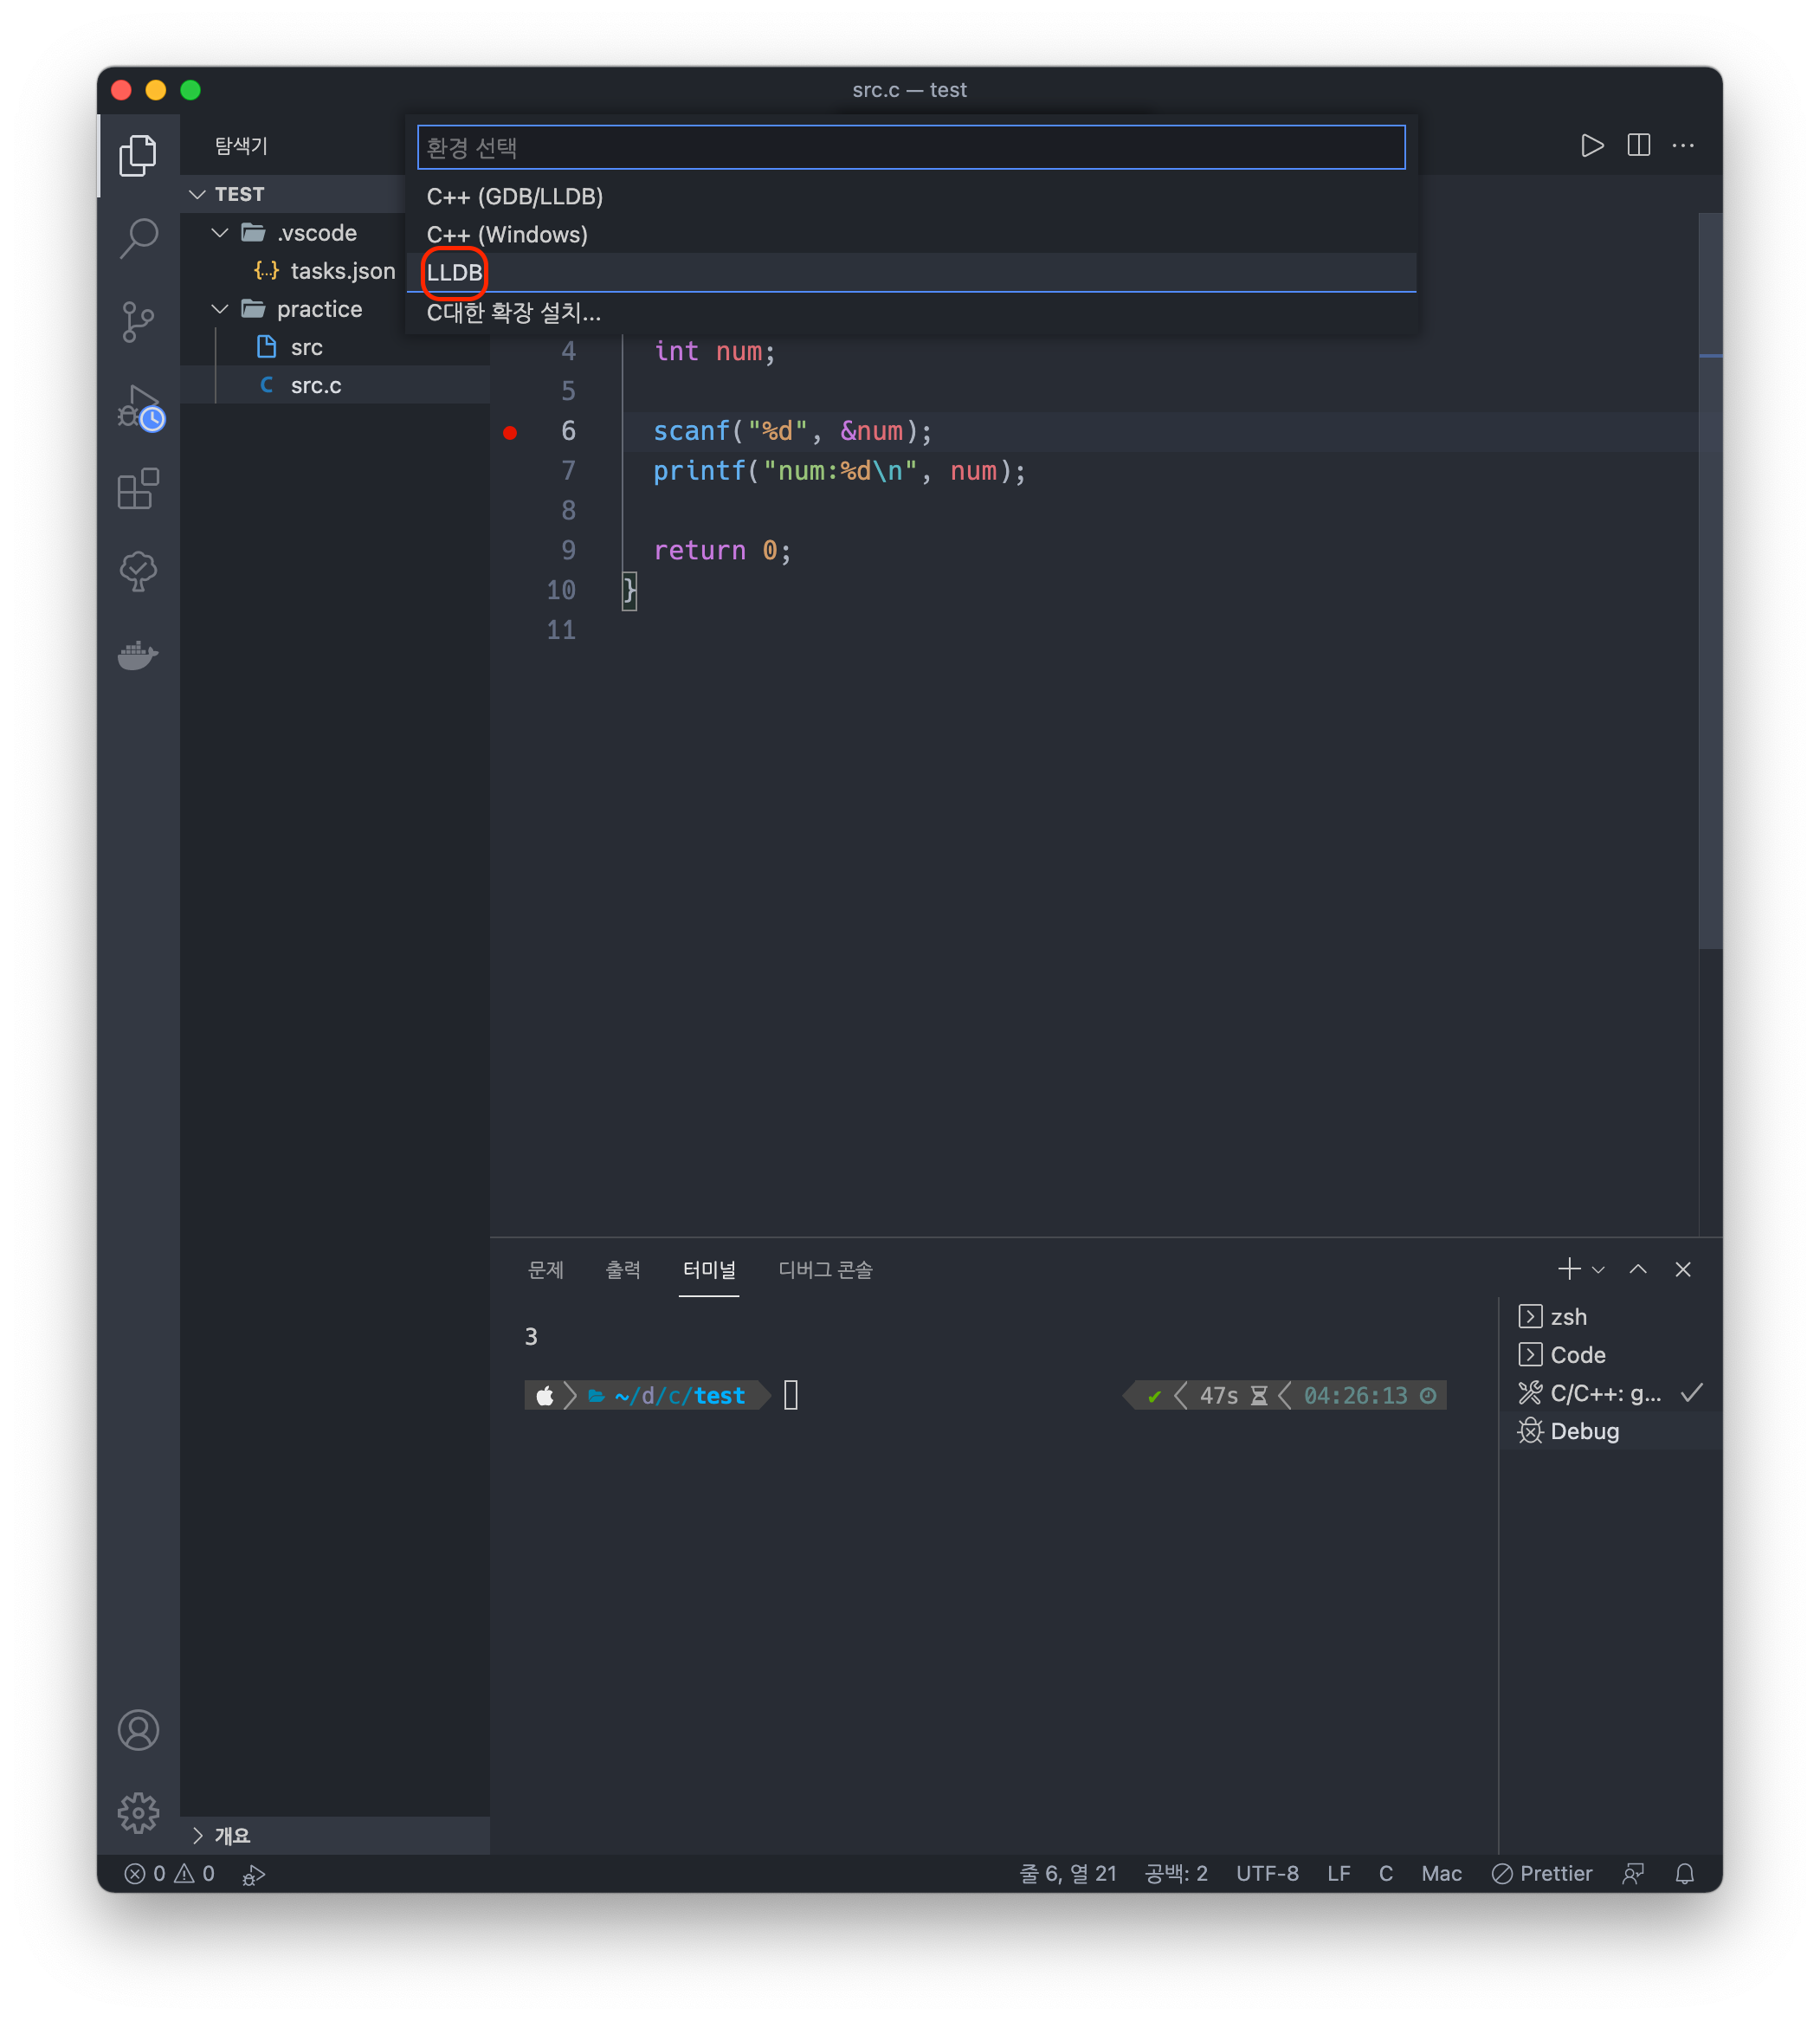Open the Manage gear settings icon
The image size is (1820, 2021).
[x=138, y=1812]
